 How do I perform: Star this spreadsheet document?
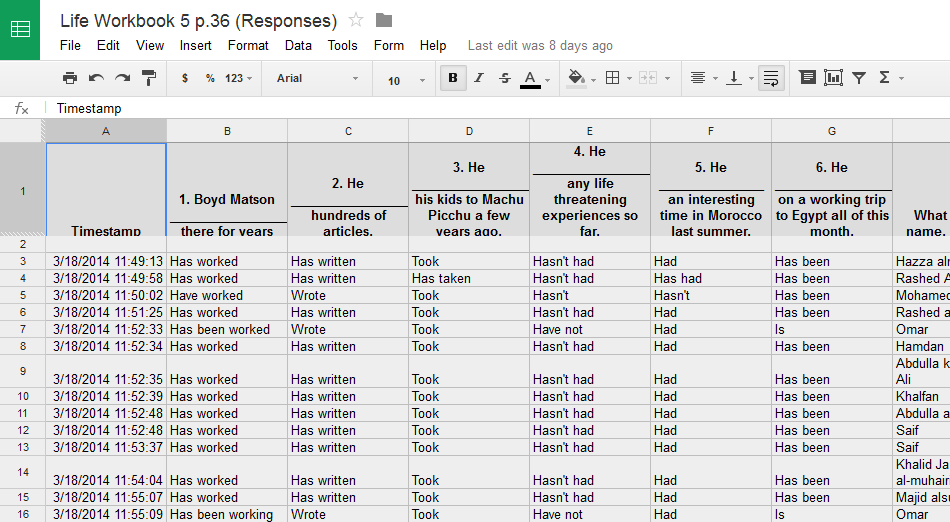pos(357,20)
